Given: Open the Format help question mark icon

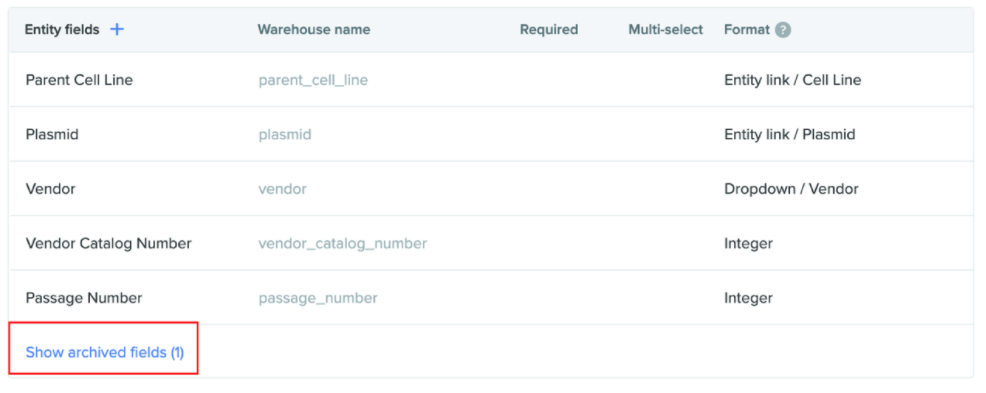Looking at the screenshot, I should click(783, 30).
